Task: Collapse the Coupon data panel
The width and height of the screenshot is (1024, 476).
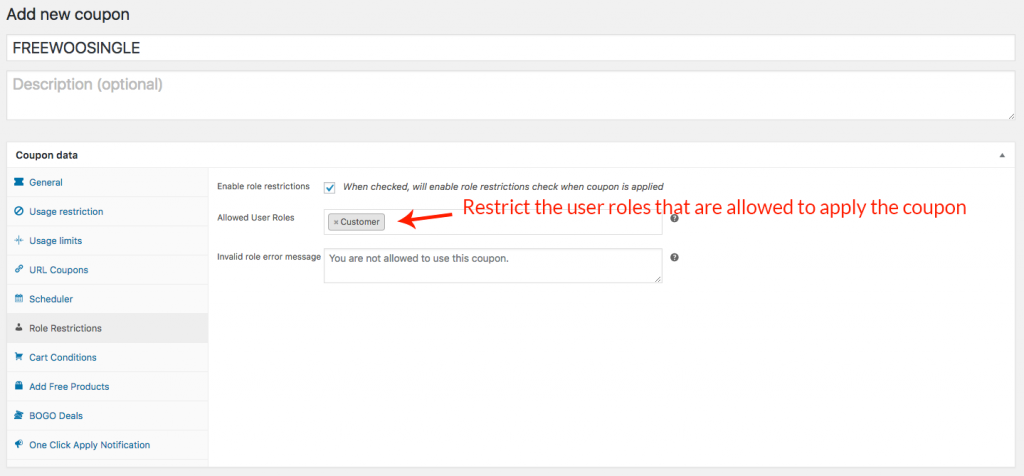Action: tap(1002, 155)
